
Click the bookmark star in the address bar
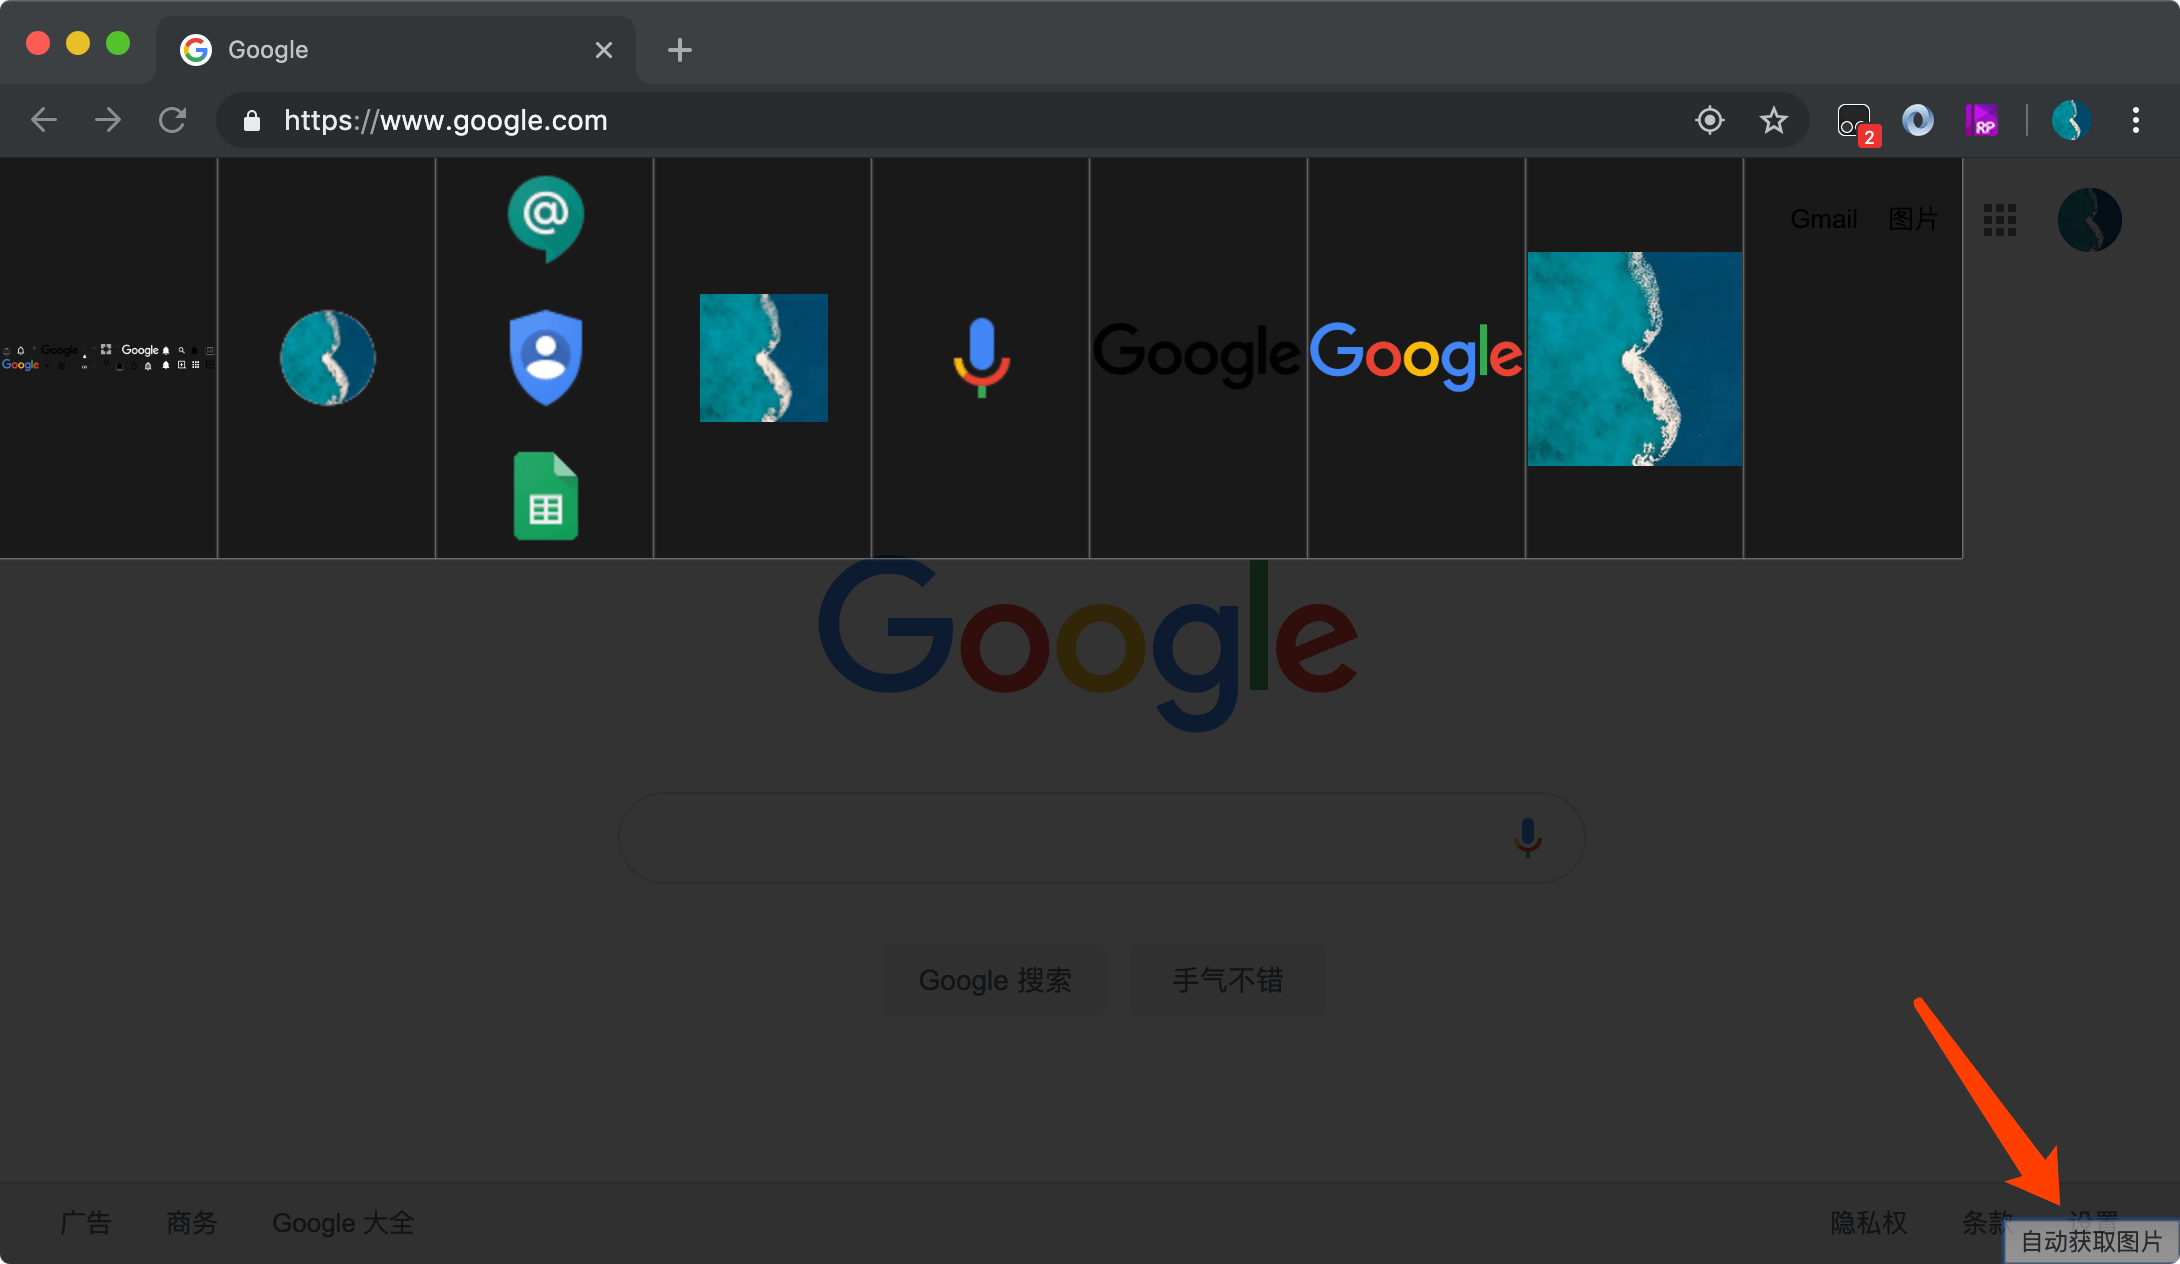point(1773,121)
